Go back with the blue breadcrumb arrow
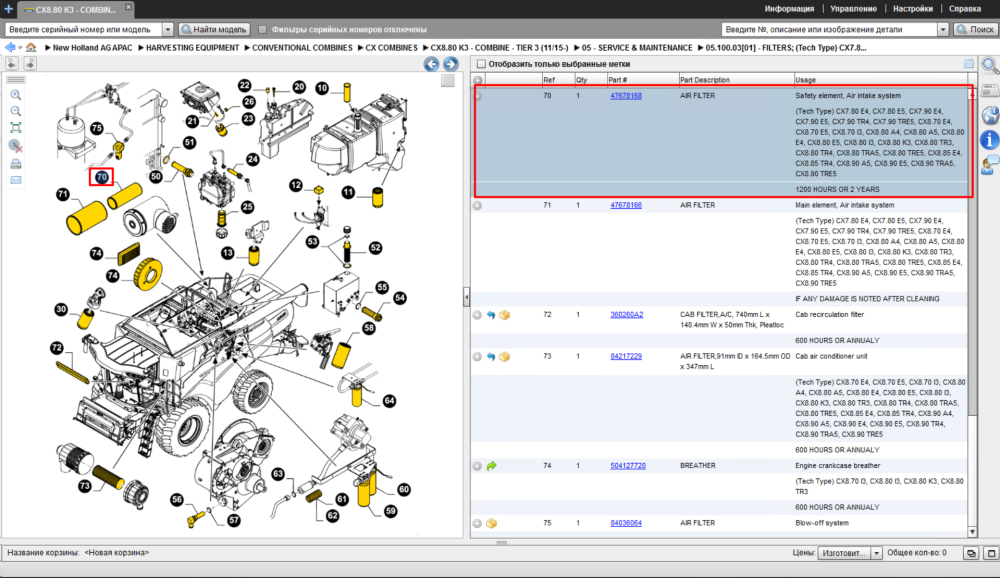The image size is (1000, 578). (10, 48)
